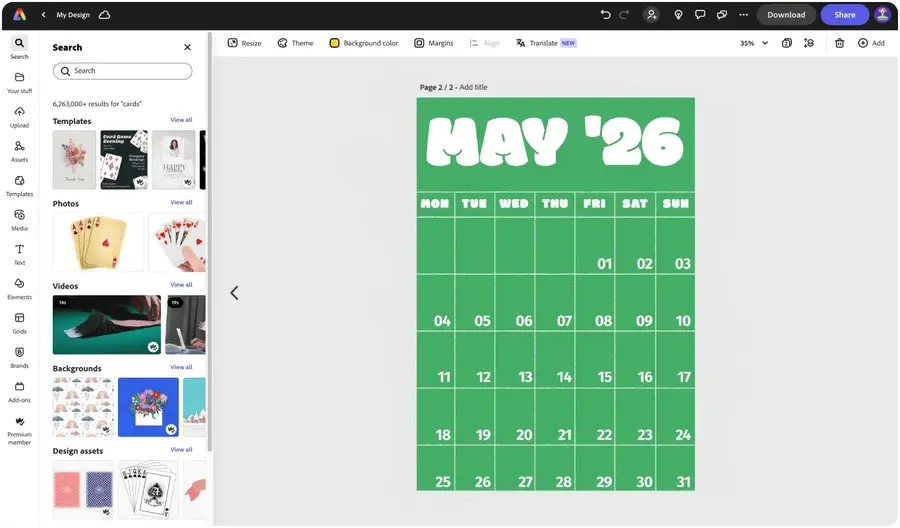Open Templates in the sidebar
This screenshot has height=528, width=900.
(20, 186)
